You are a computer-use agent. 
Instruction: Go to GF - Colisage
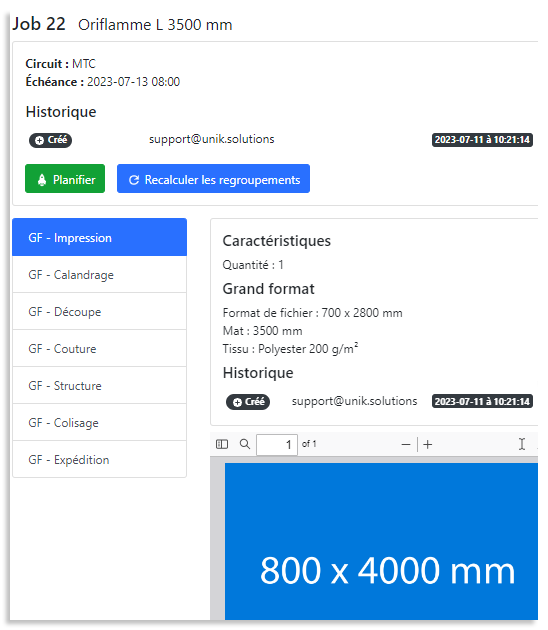[100, 422]
